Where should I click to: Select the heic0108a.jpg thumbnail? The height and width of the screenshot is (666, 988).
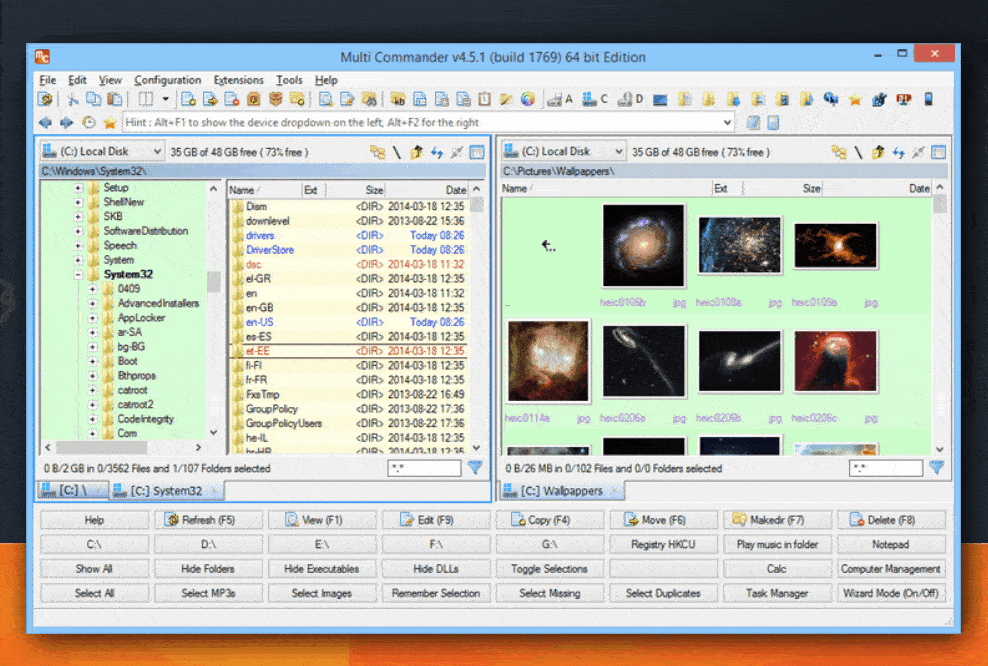(739, 244)
